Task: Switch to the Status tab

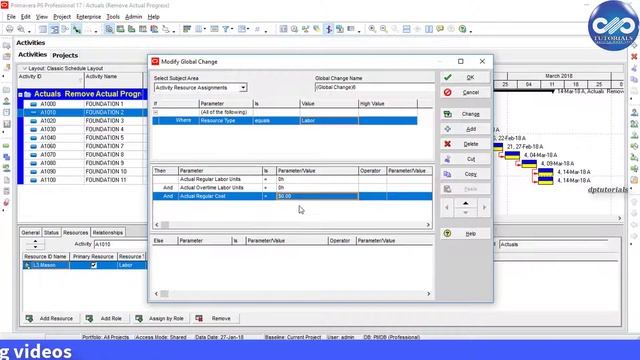Action: (x=51, y=233)
